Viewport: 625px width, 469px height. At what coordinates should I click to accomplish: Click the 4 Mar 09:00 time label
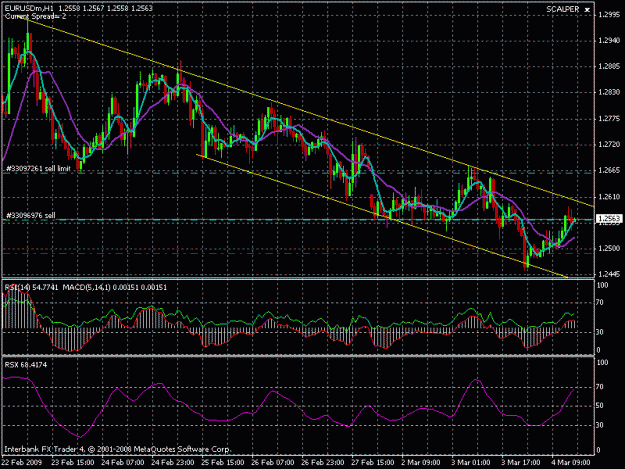click(x=571, y=463)
